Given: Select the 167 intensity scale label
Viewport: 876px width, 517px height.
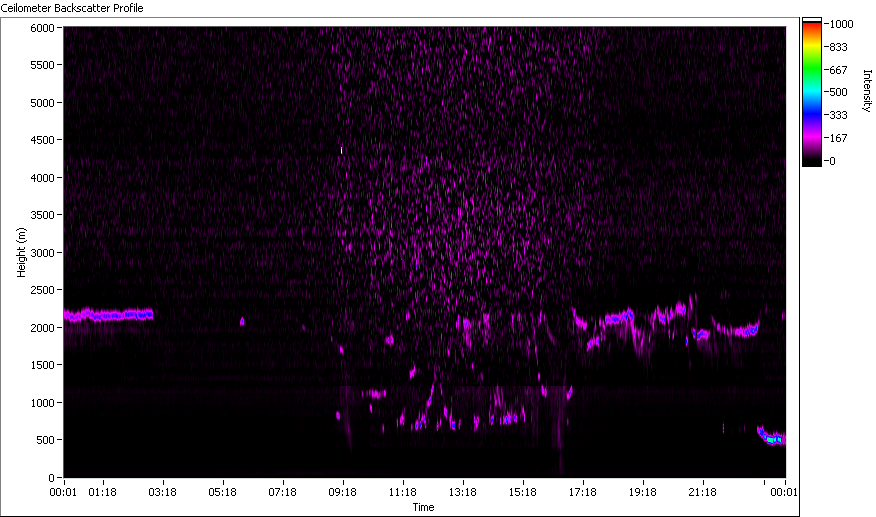Looking at the screenshot, I should [x=839, y=138].
